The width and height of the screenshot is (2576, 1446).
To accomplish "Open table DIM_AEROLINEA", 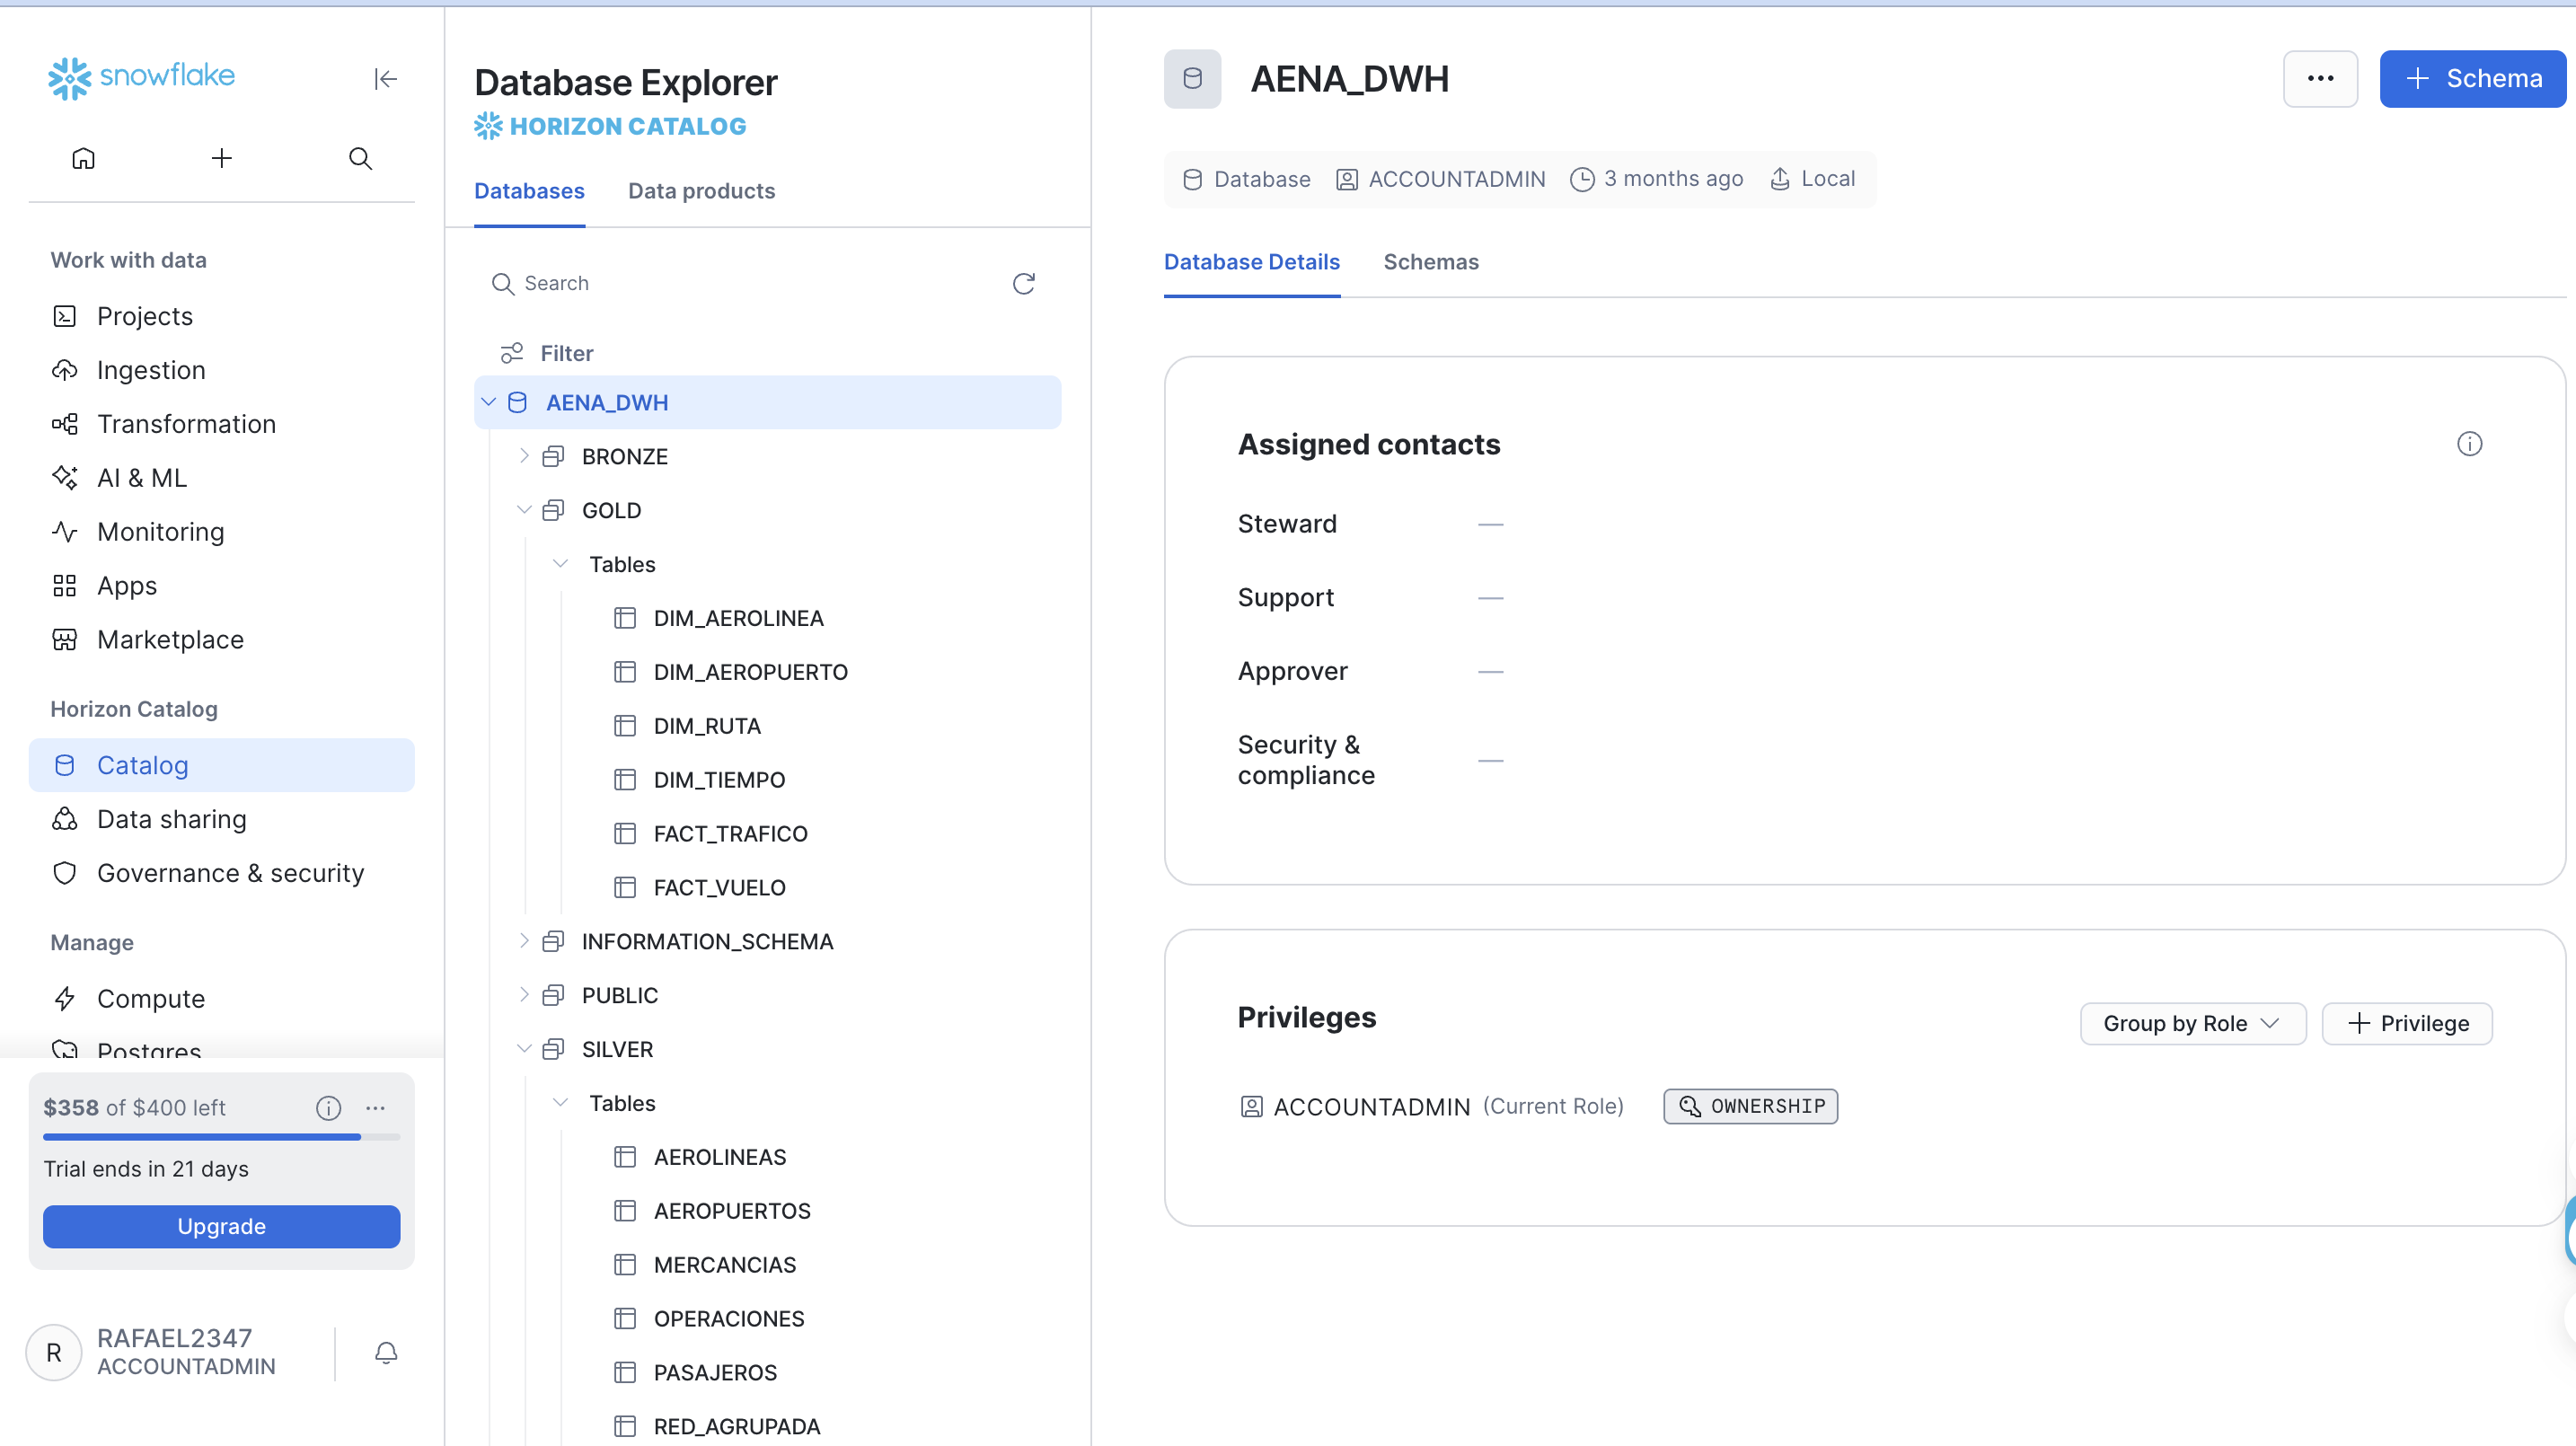I will pos(738,618).
